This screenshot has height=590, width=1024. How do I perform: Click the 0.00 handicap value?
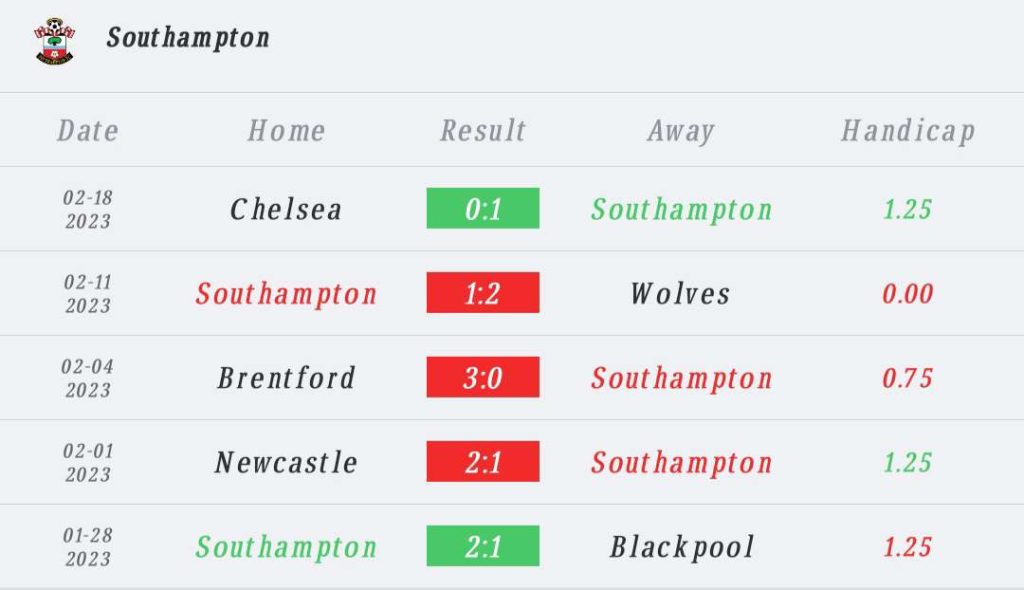908,294
